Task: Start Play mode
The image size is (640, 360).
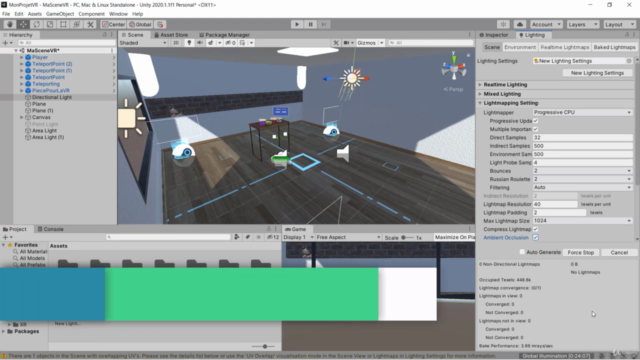Action: (x=297, y=24)
